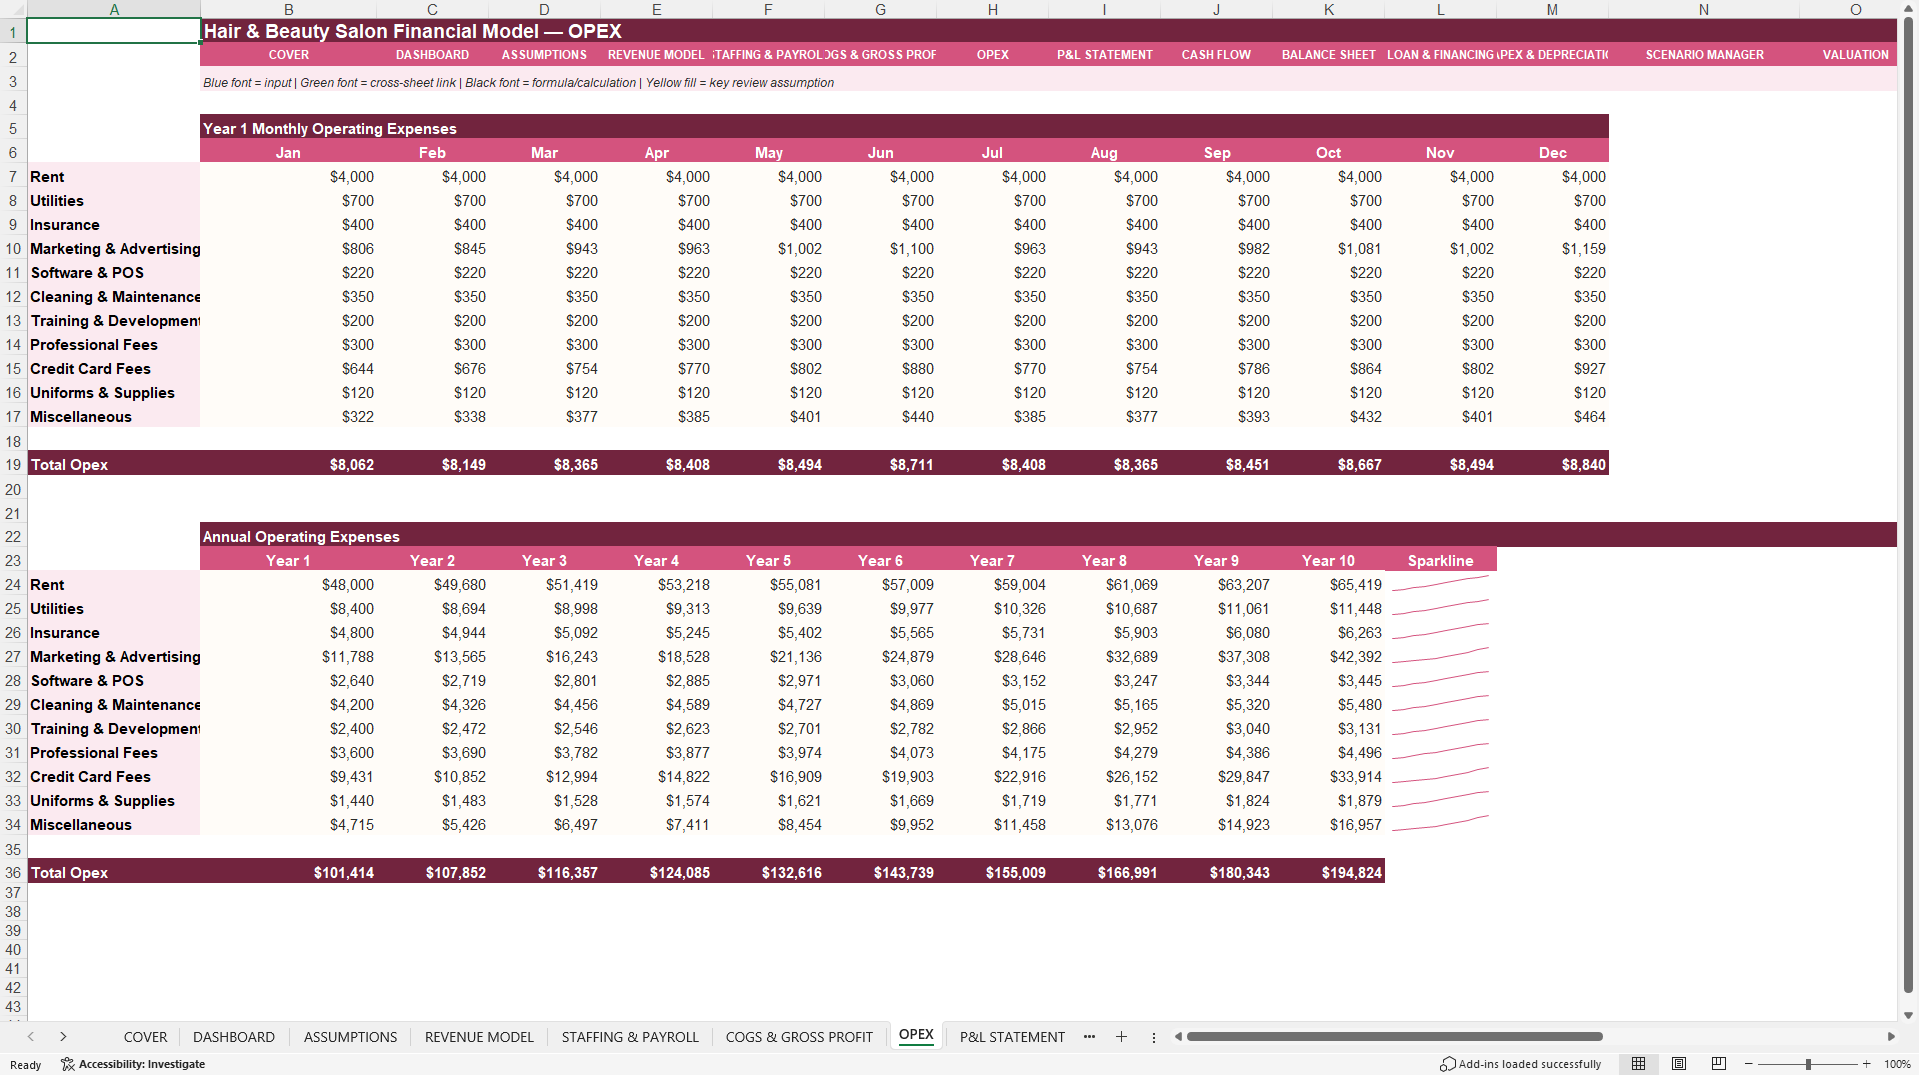Select the Year 7 column heading

(x=992, y=561)
